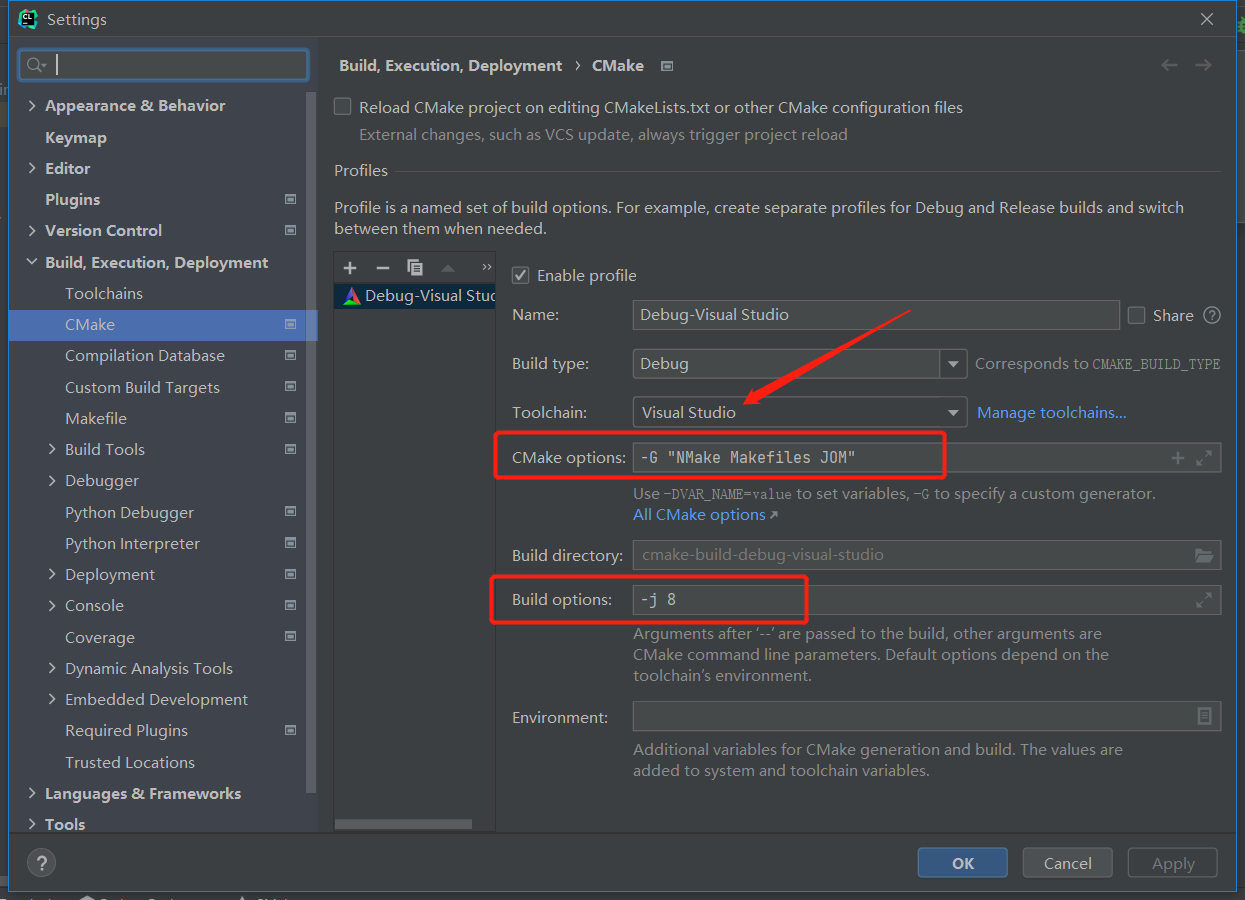The width and height of the screenshot is (1245, 900).
Task: Open Custom Build Targets page
Action: click(x=142, y=387)
